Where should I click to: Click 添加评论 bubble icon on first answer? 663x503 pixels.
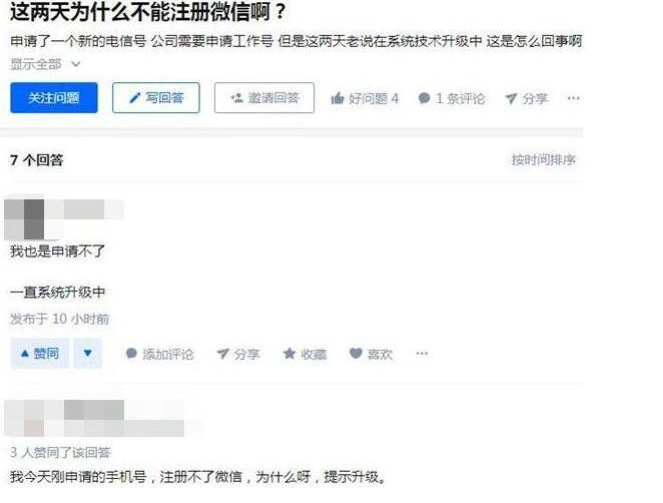tap(132, 353)
